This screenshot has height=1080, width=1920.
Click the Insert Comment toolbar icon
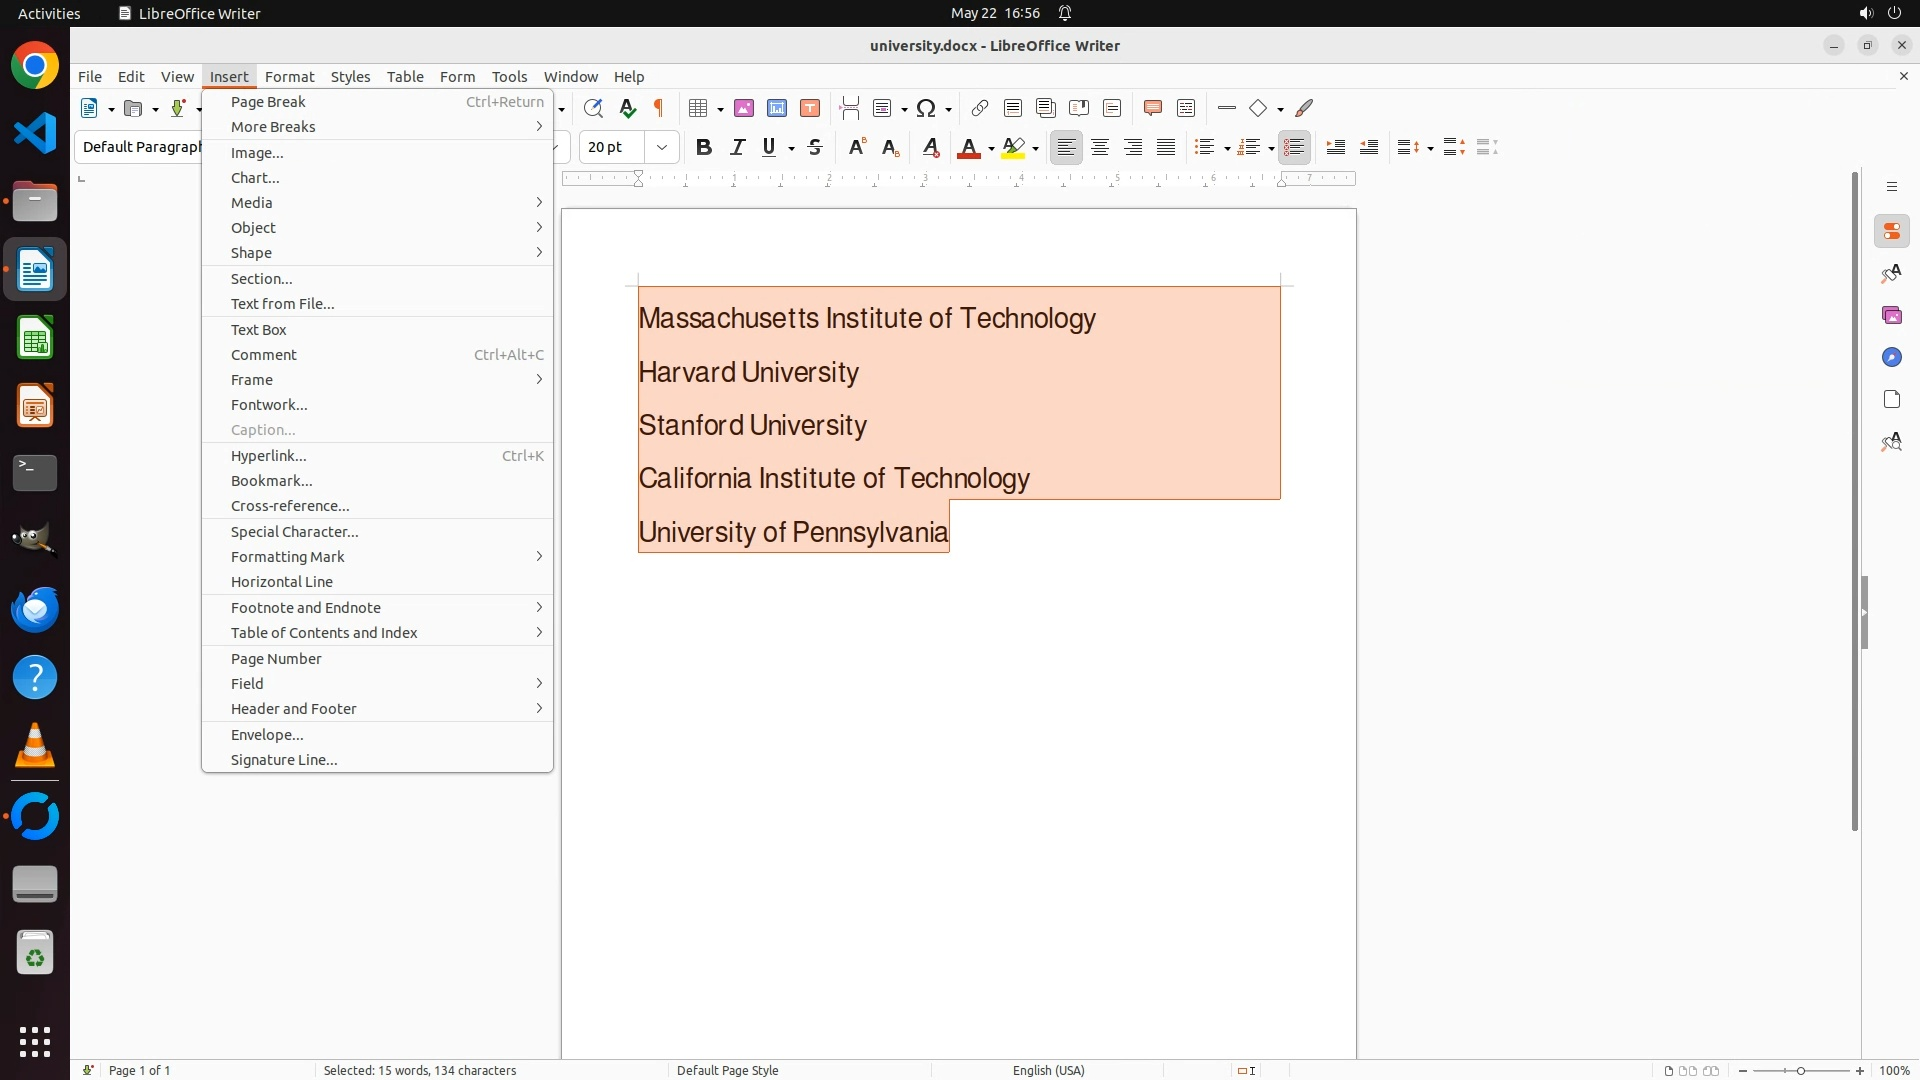point(1153,108)
